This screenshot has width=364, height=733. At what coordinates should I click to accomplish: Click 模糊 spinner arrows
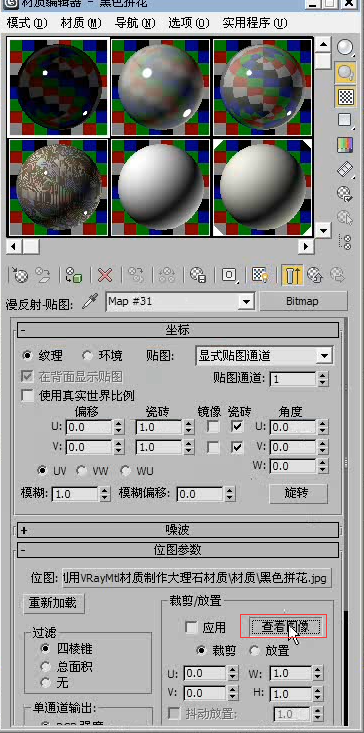point(105,494)
